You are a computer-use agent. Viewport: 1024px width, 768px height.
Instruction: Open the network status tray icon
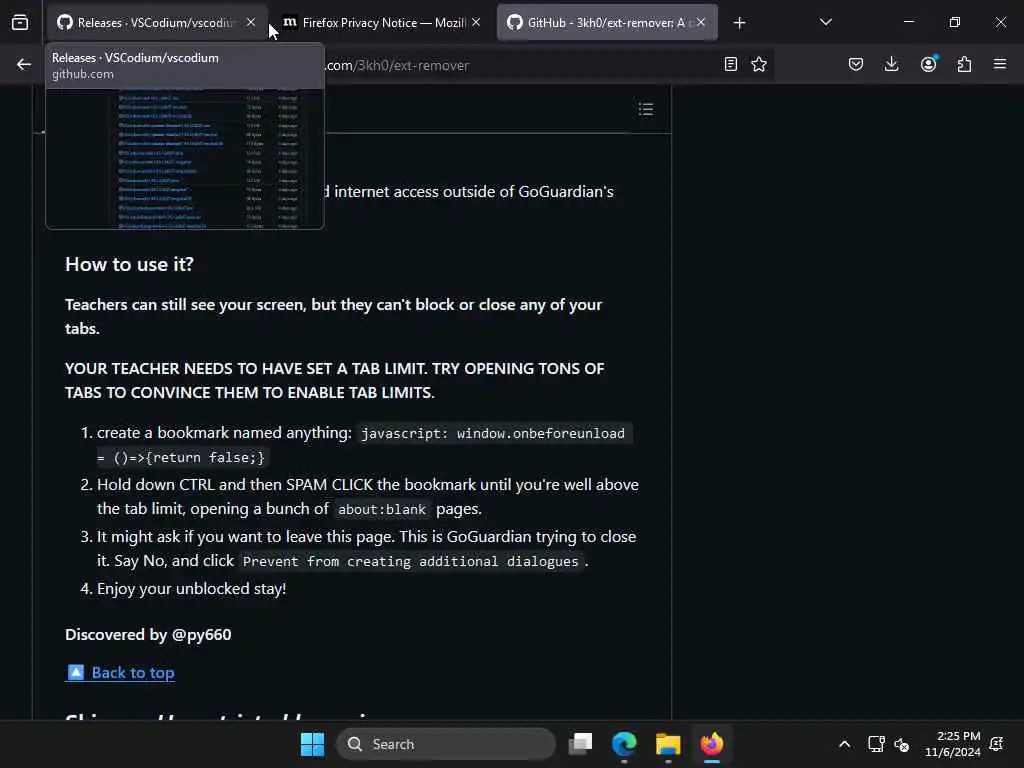point(876,744)
